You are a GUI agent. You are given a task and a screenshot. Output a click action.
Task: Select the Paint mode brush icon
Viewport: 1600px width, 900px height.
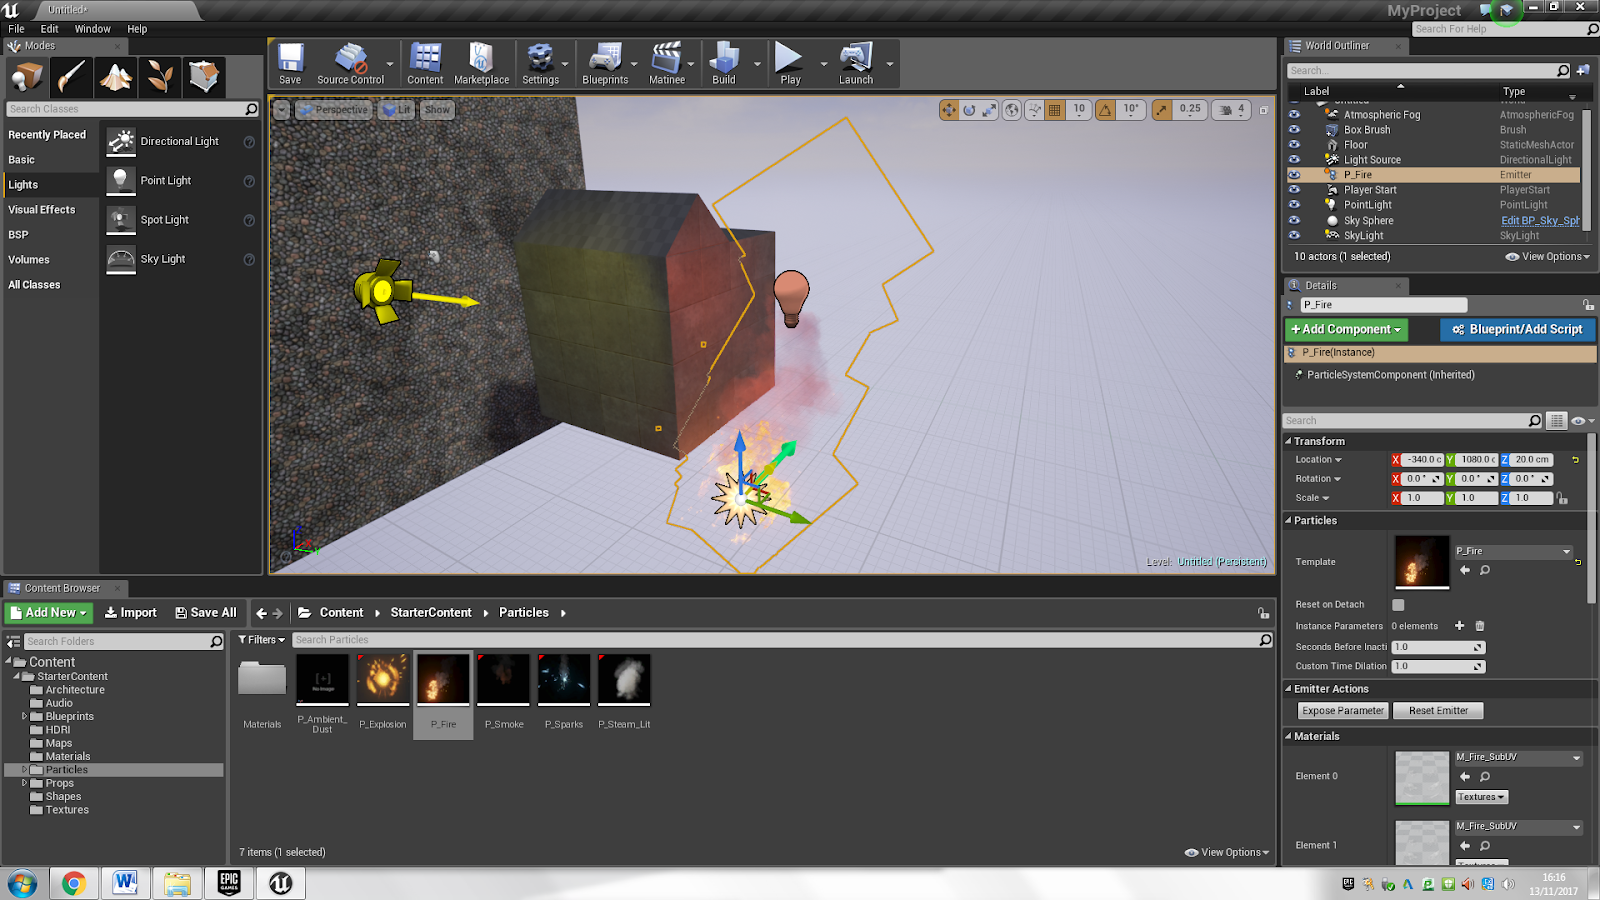(x=72, y=76)
